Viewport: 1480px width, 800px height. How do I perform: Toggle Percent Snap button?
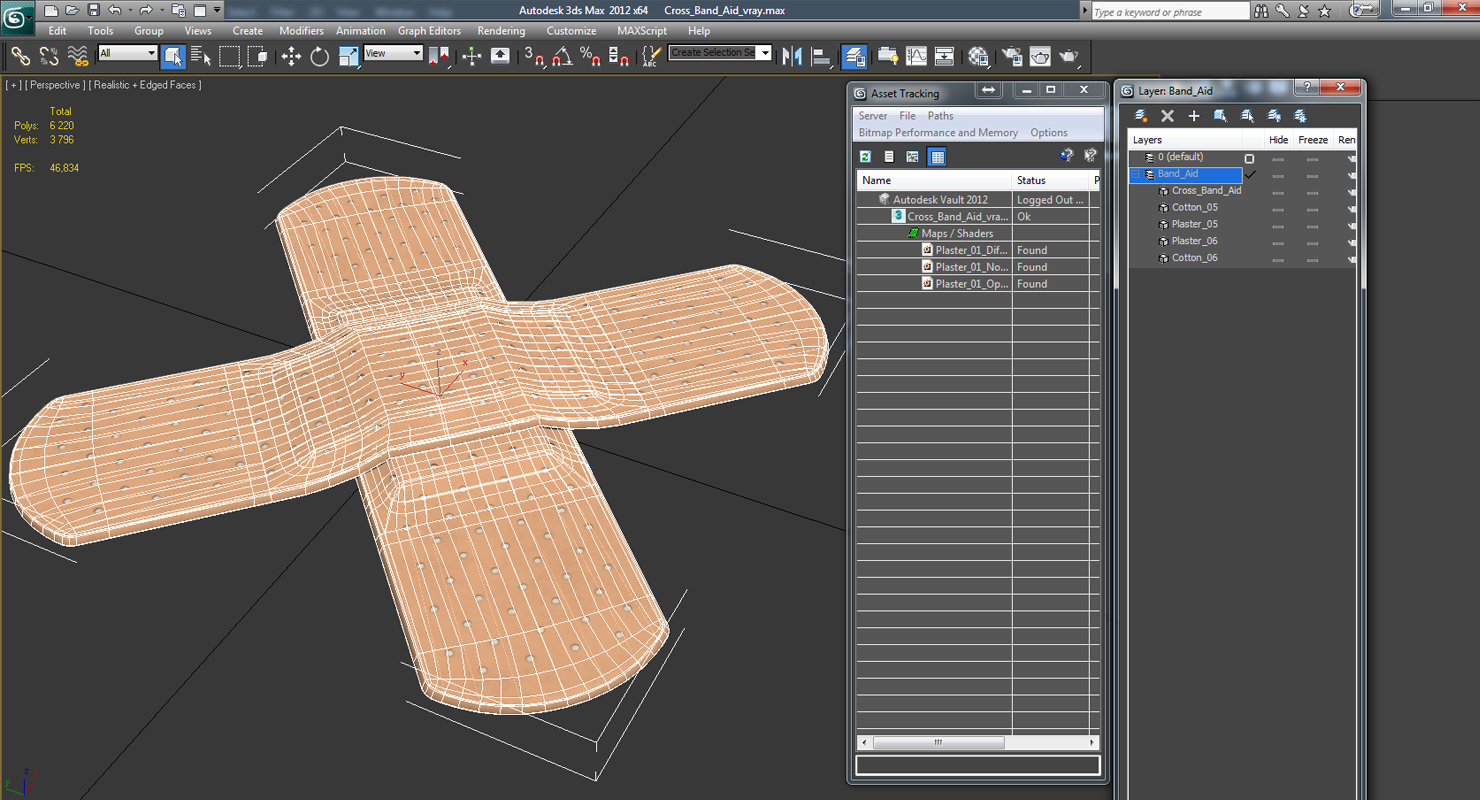click(x=591, y=57)
